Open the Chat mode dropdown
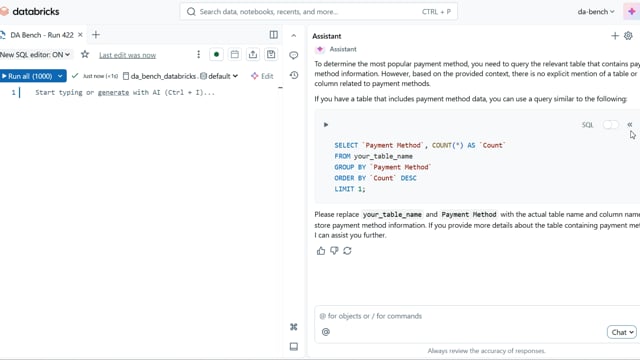Image resolution: width=640 pixels, height=360 pixels. (x=622, y=332)
